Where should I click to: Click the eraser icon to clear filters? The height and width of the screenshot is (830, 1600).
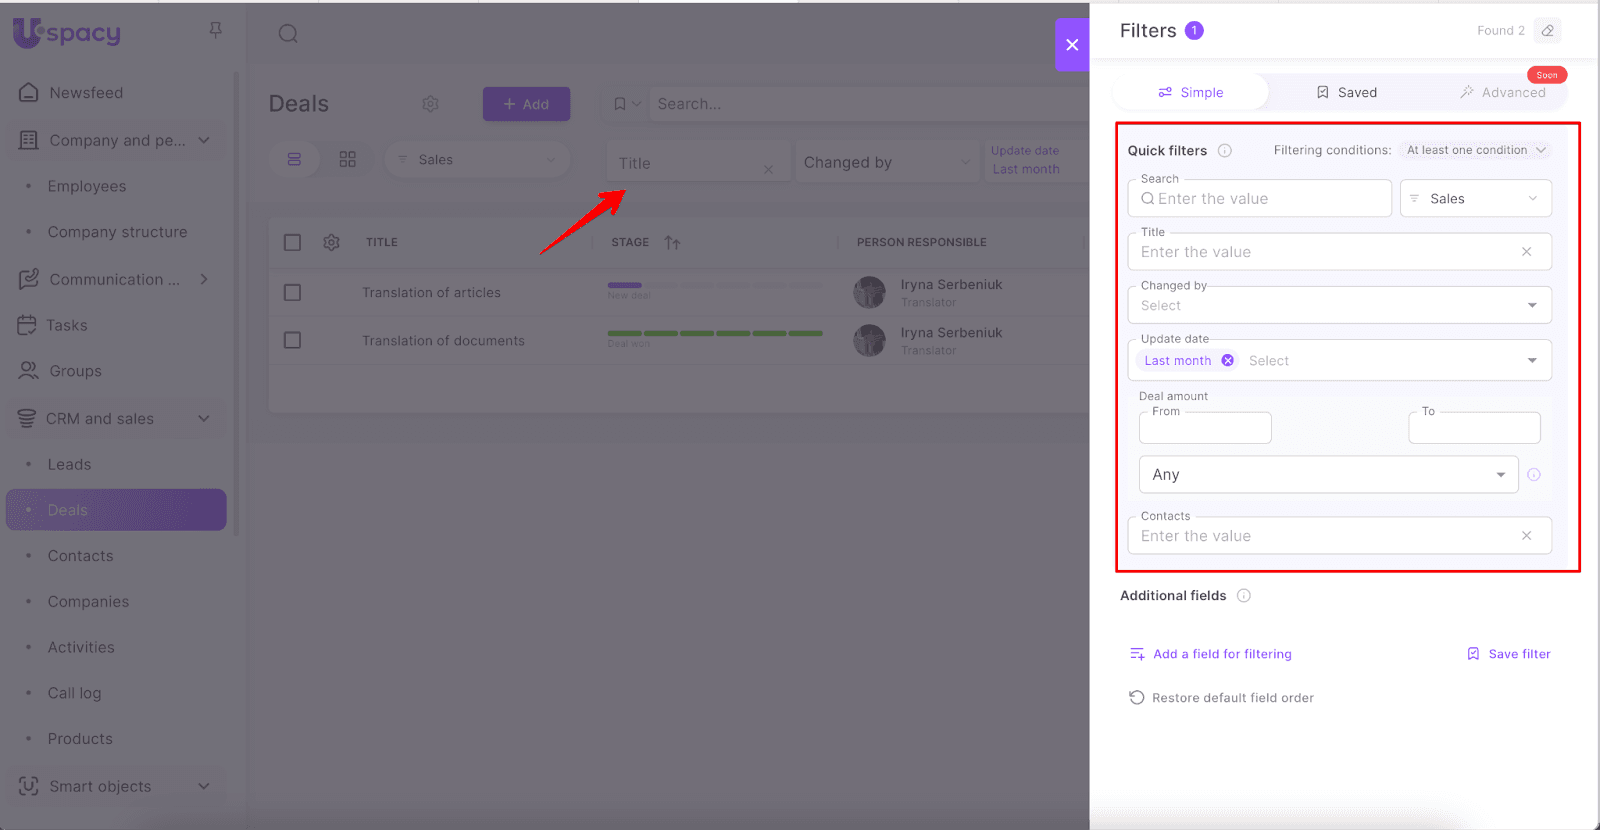tap(1547, 31)
